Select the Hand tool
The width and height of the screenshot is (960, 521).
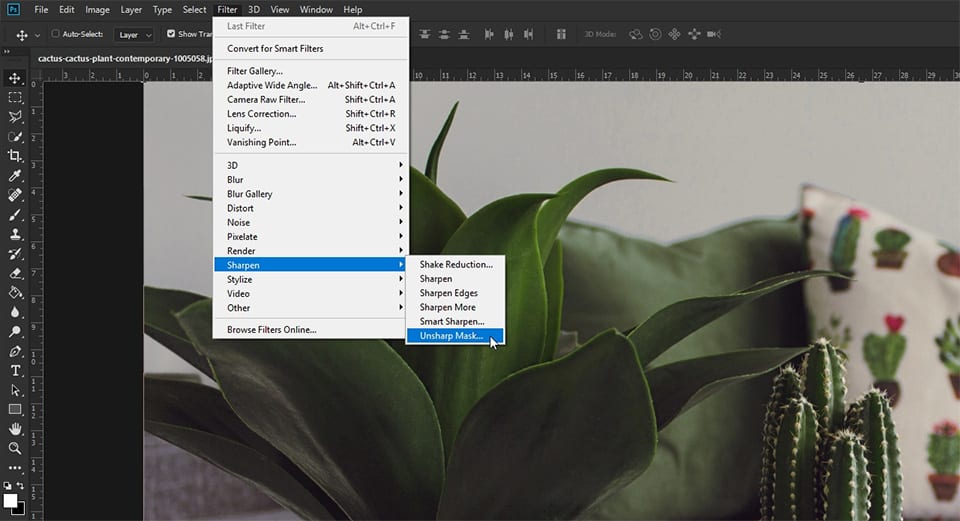point(15,429)
